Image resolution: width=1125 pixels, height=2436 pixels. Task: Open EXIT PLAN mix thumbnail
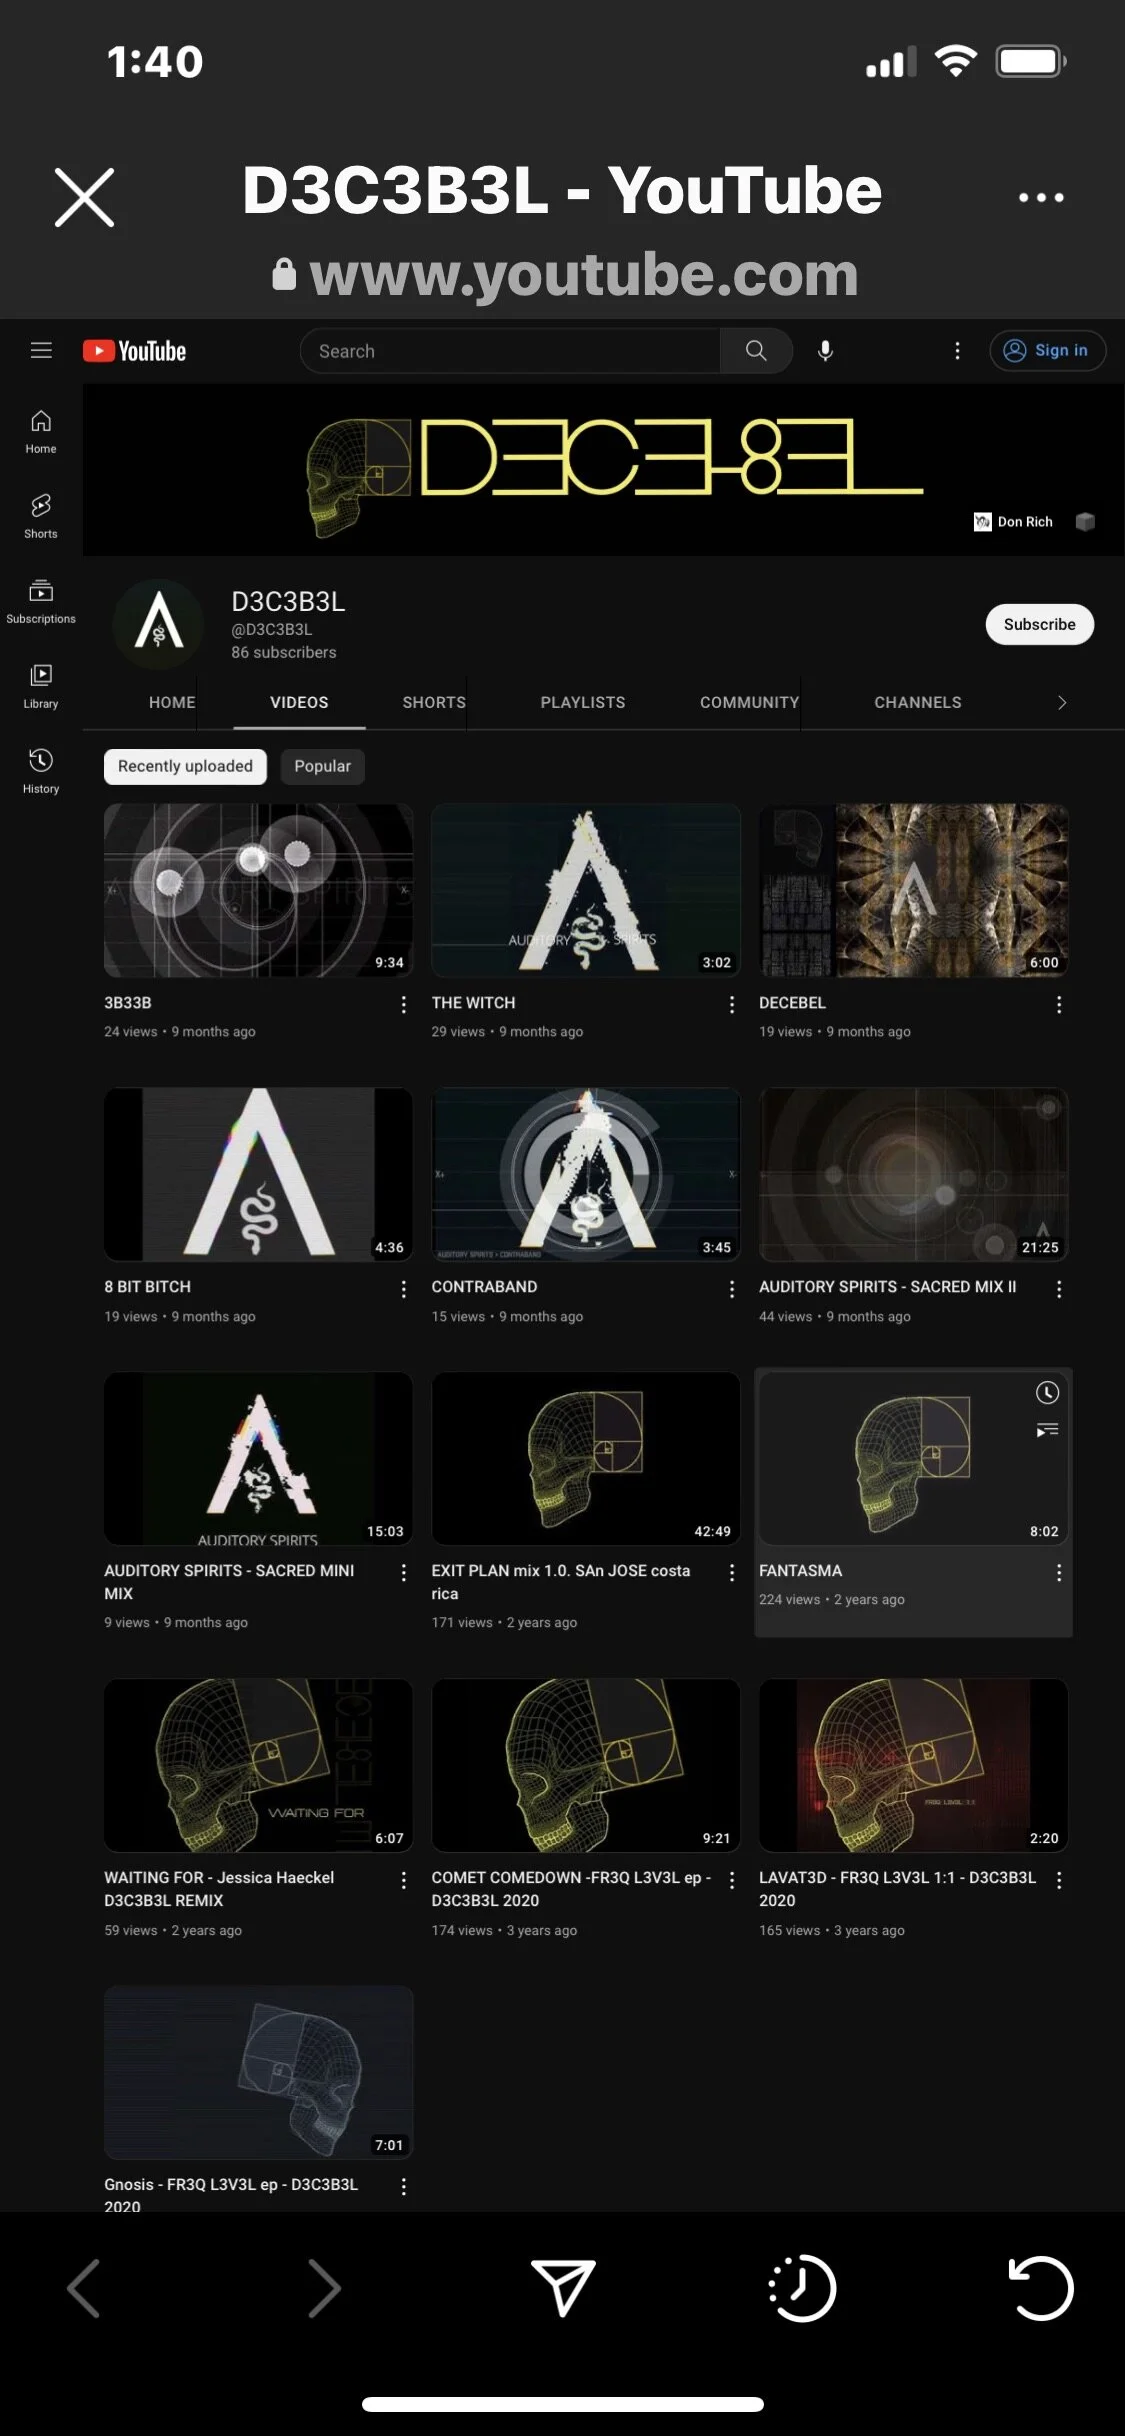[x=585, y=1458]
